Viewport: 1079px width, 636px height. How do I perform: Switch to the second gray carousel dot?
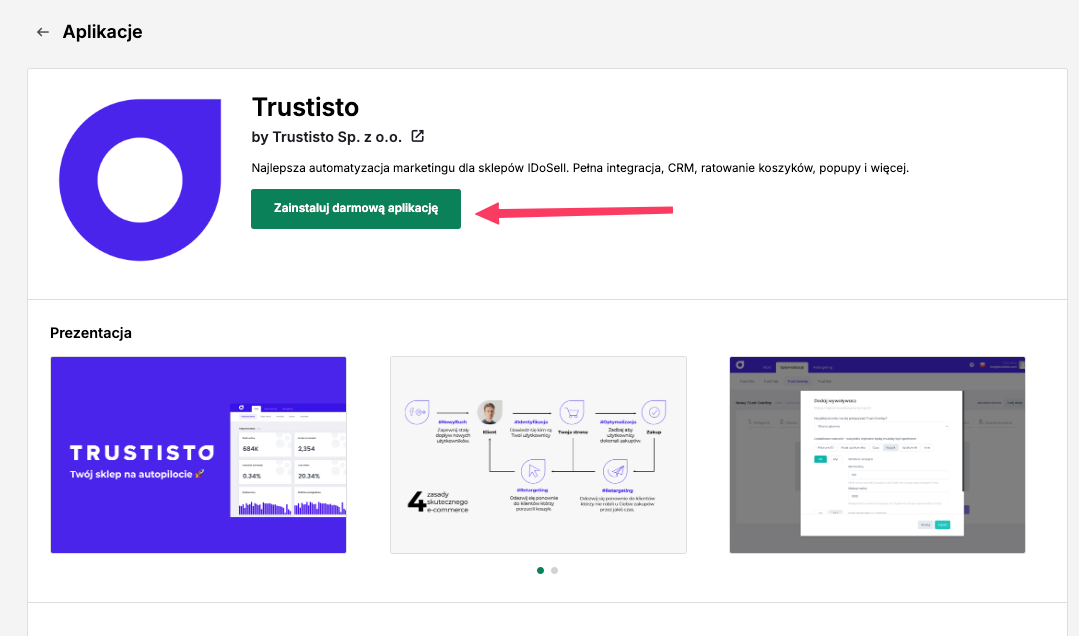tap(555, 570)
